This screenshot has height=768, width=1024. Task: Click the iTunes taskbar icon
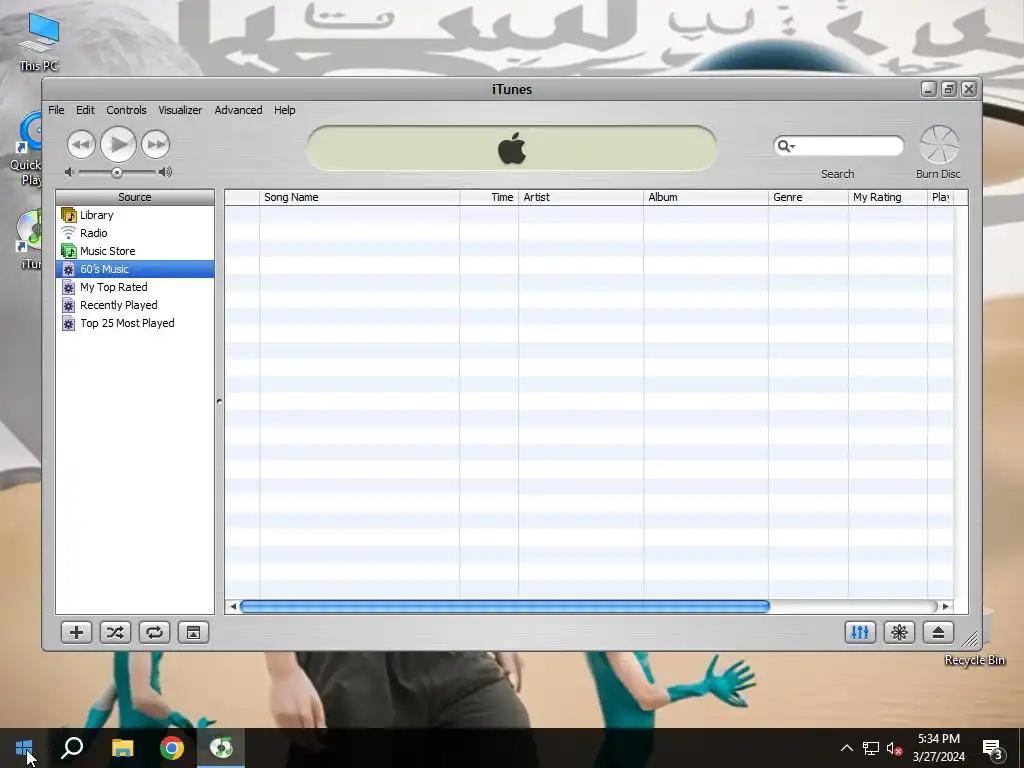point(221,748)
